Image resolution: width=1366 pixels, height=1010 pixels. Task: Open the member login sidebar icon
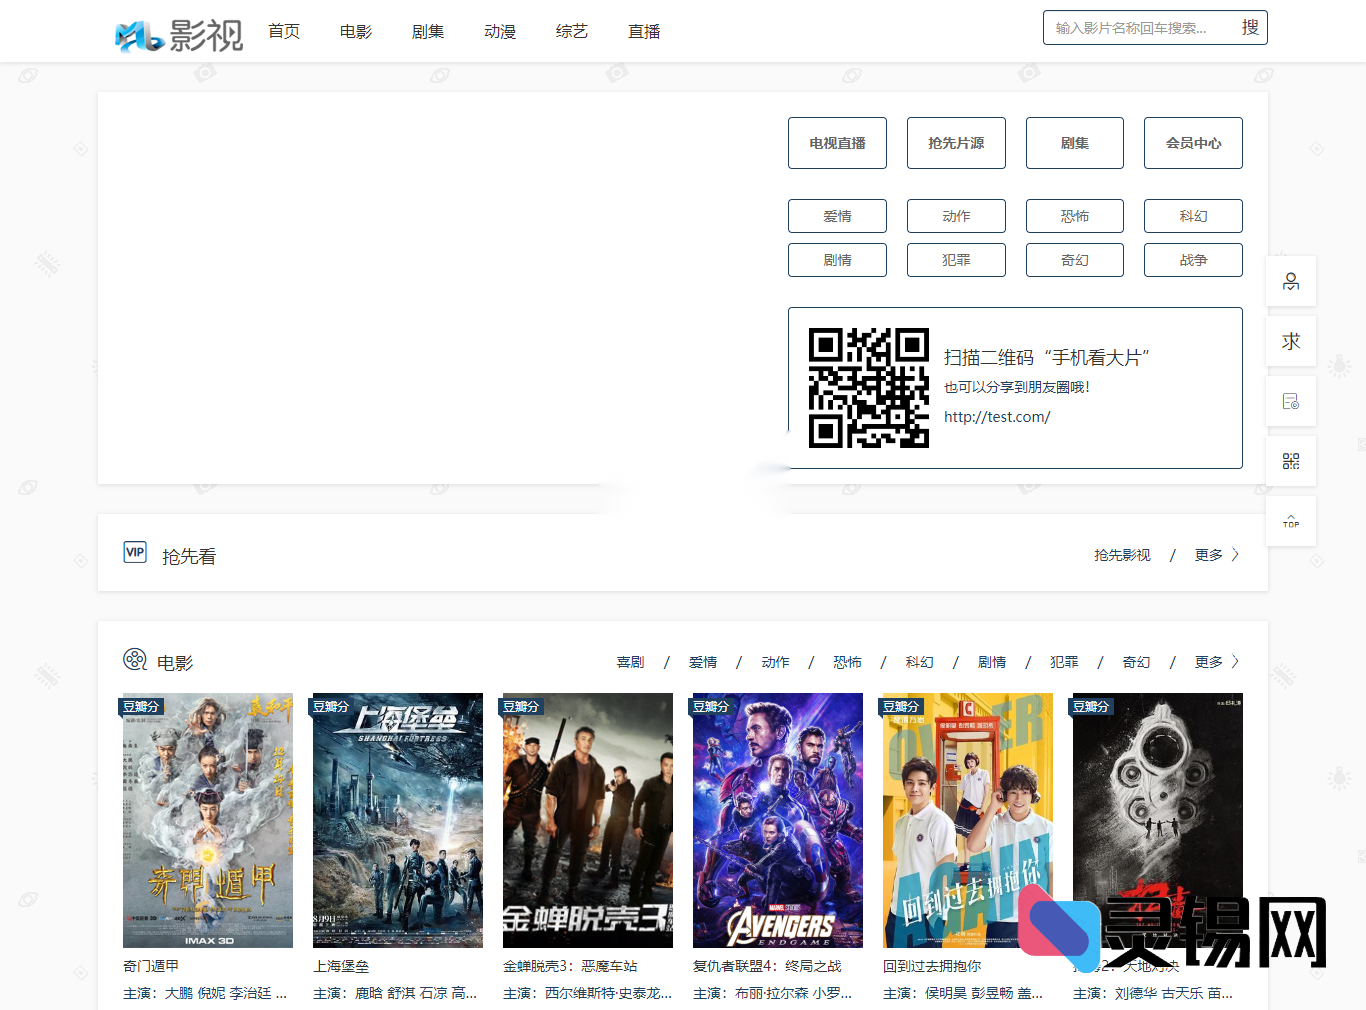click(x=1291, y=281)
